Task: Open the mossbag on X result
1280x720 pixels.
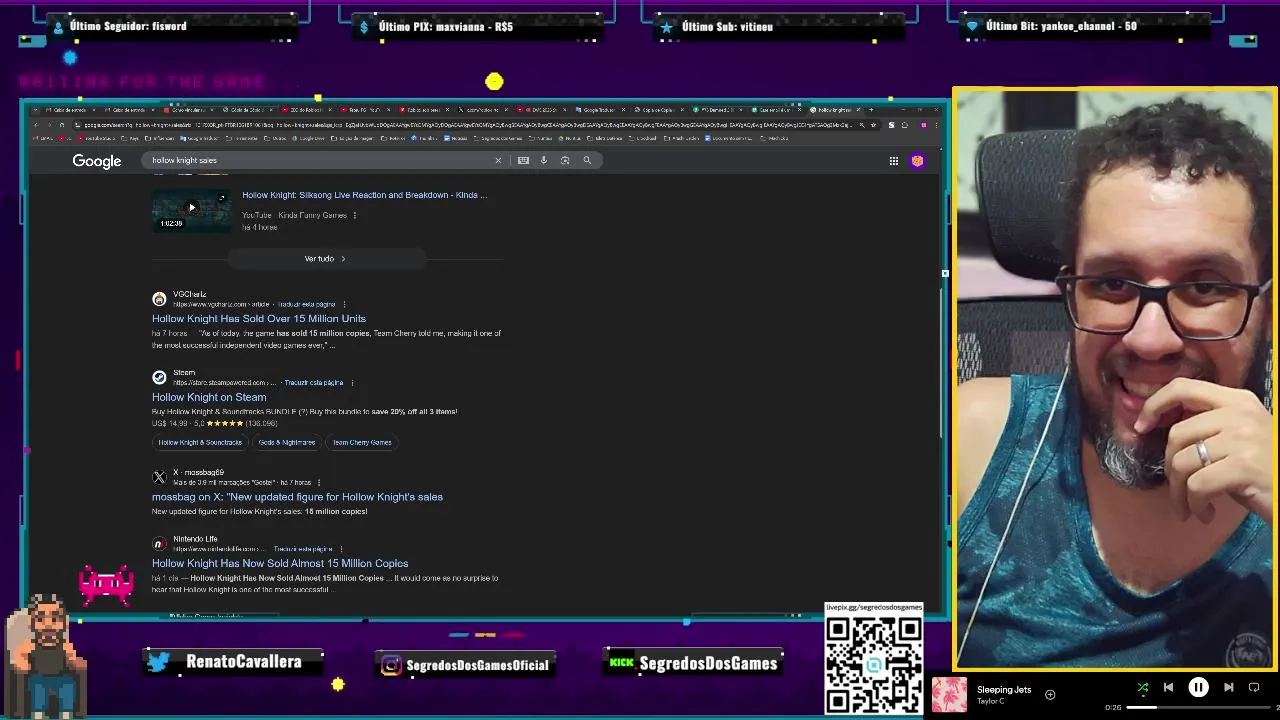Action: [x=297, y=497]
